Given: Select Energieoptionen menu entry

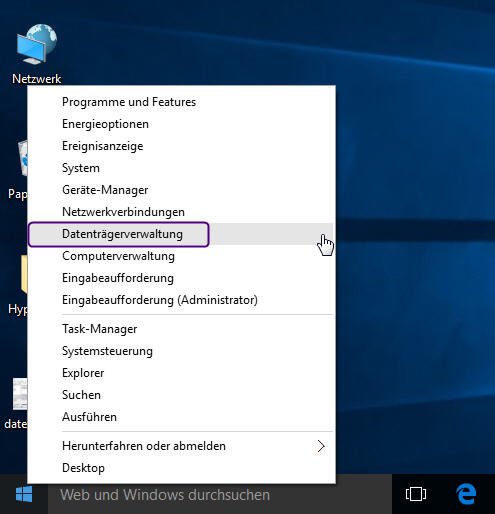Looking at the screenshot, I should 181,124.
